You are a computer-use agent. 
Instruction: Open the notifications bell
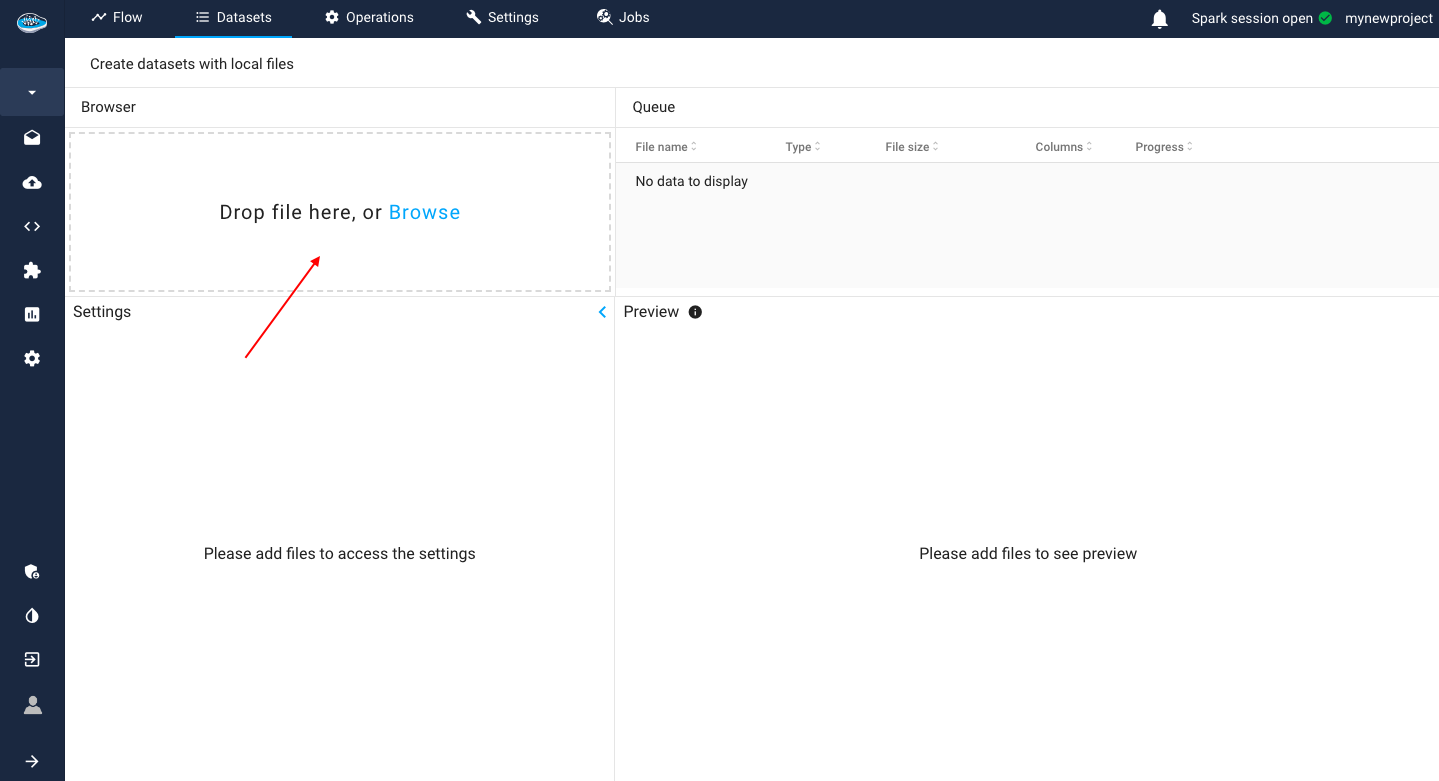pos(1160,19)
